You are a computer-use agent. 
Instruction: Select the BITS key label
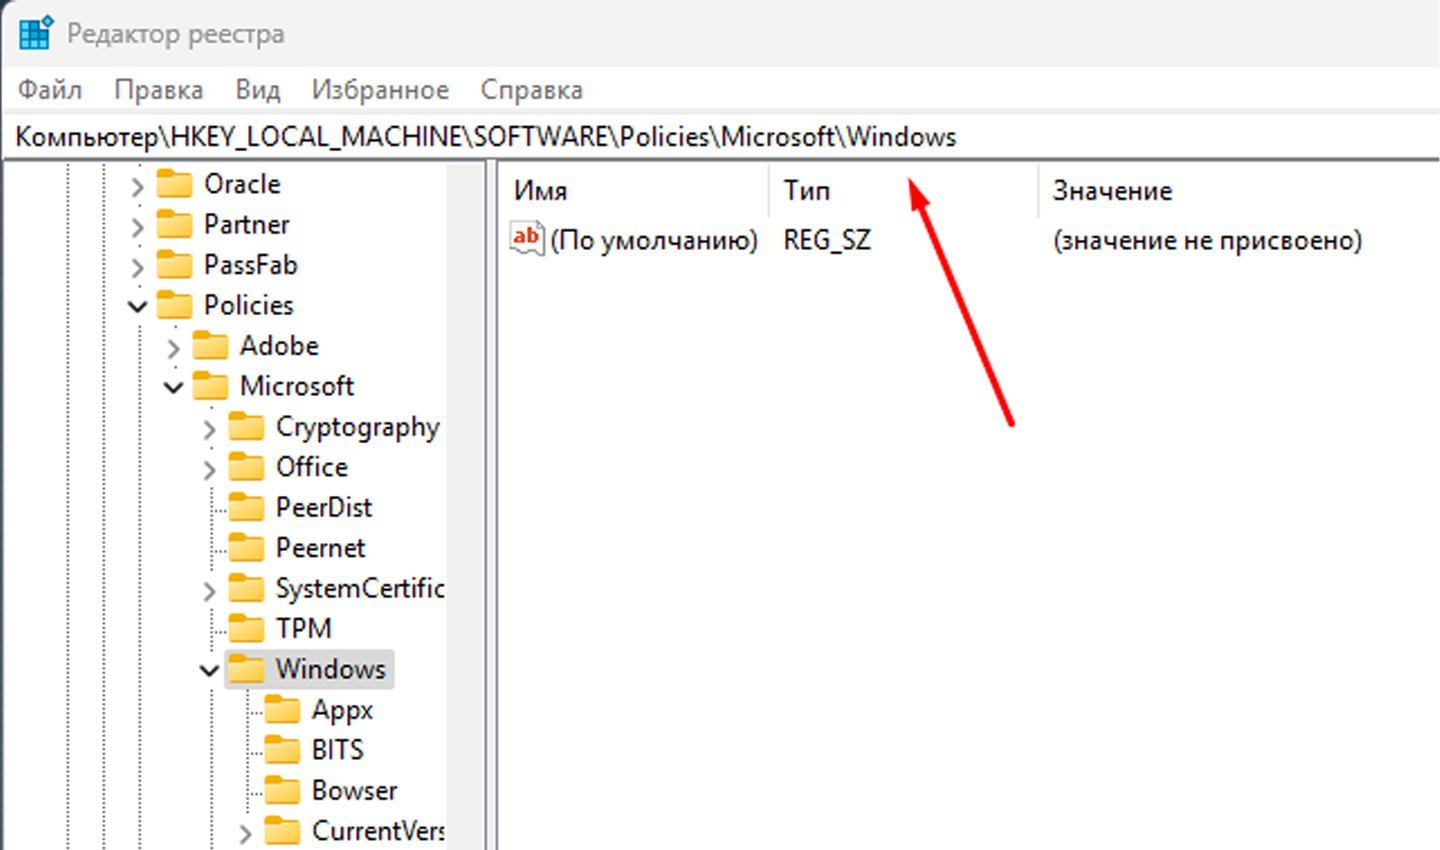point(338,750)
